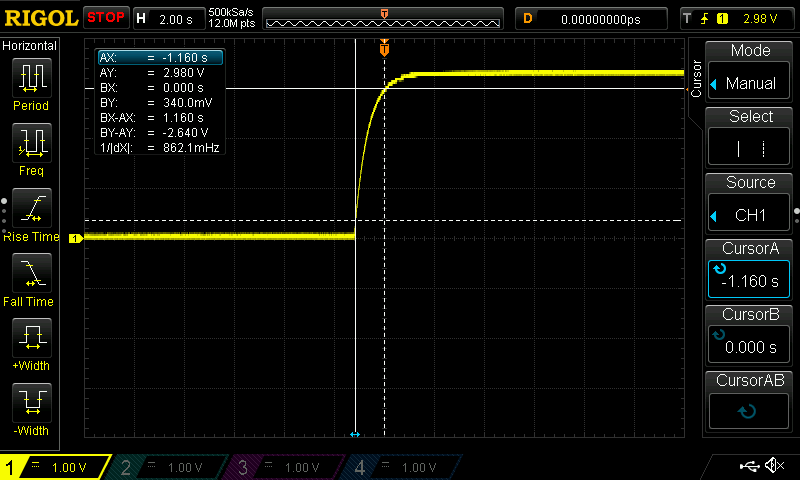
Task: Select the Period measurement icon
Action: pyautogui.click(x=31, y=78)
